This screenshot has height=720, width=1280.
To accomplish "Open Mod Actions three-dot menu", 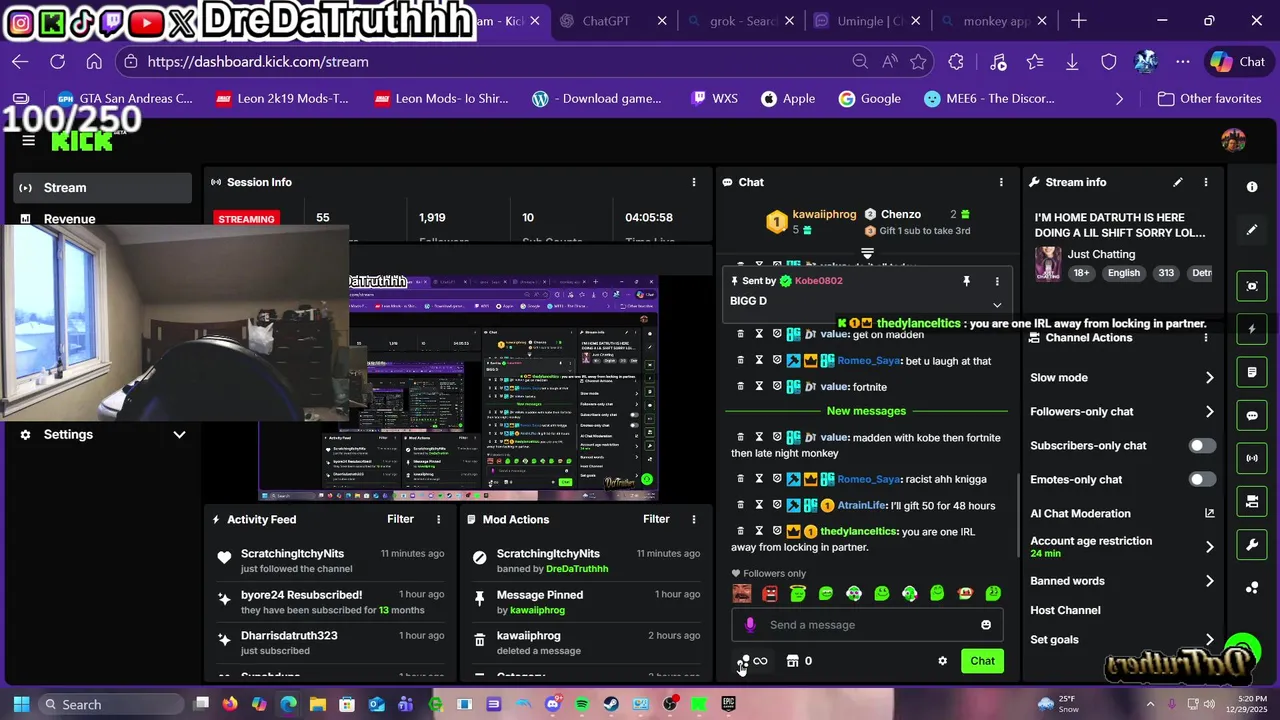I will click(x=694, y=519).
